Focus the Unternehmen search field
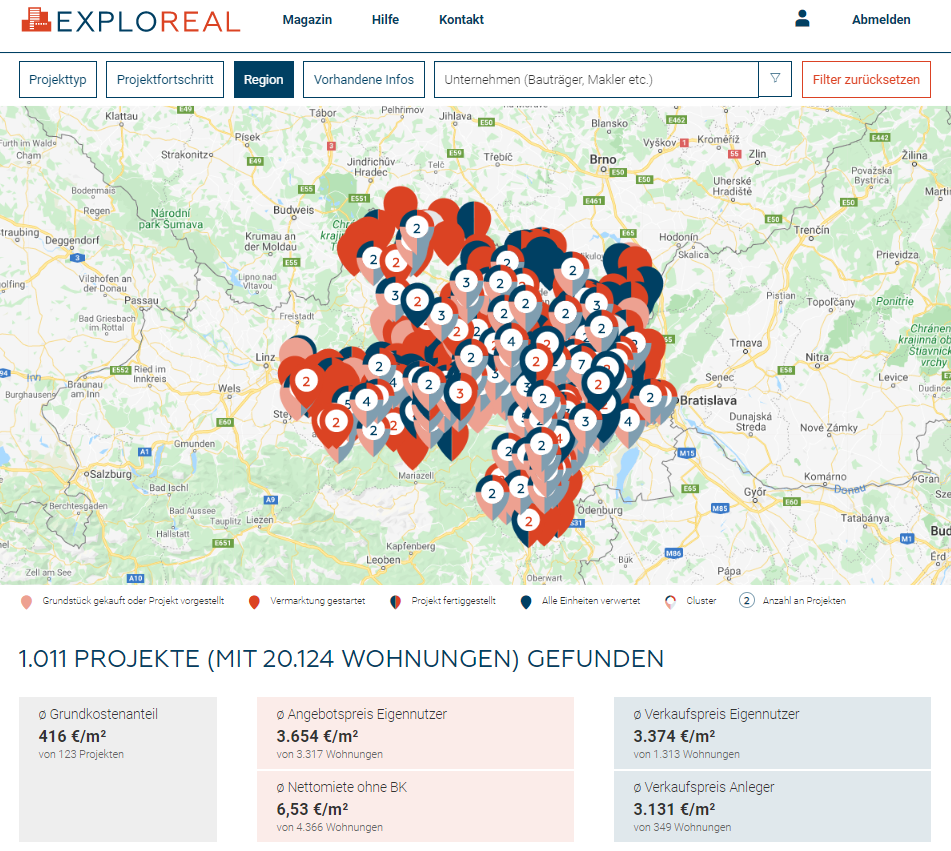 pyautogui.click(x=596, y=80)
